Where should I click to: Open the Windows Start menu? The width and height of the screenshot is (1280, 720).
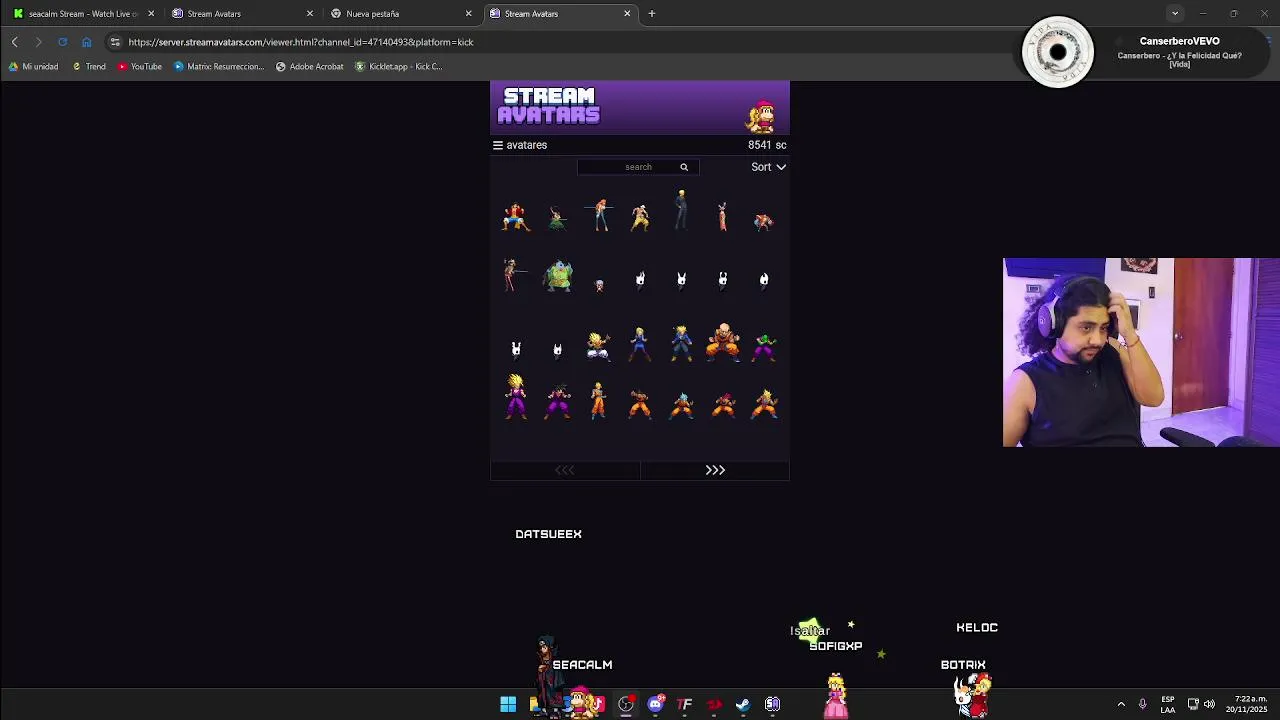[508, 704]
